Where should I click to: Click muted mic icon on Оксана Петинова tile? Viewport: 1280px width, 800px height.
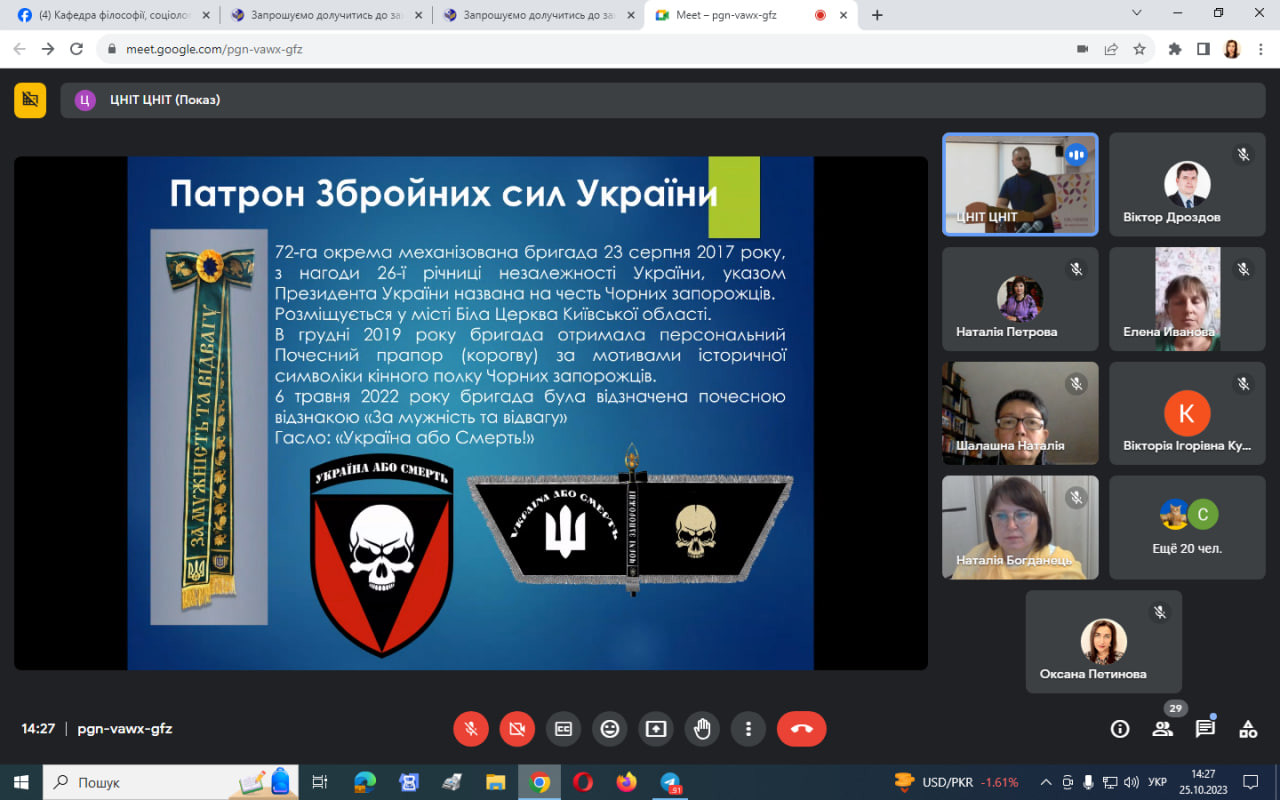pyautogui.click(x=1160, y=612)
